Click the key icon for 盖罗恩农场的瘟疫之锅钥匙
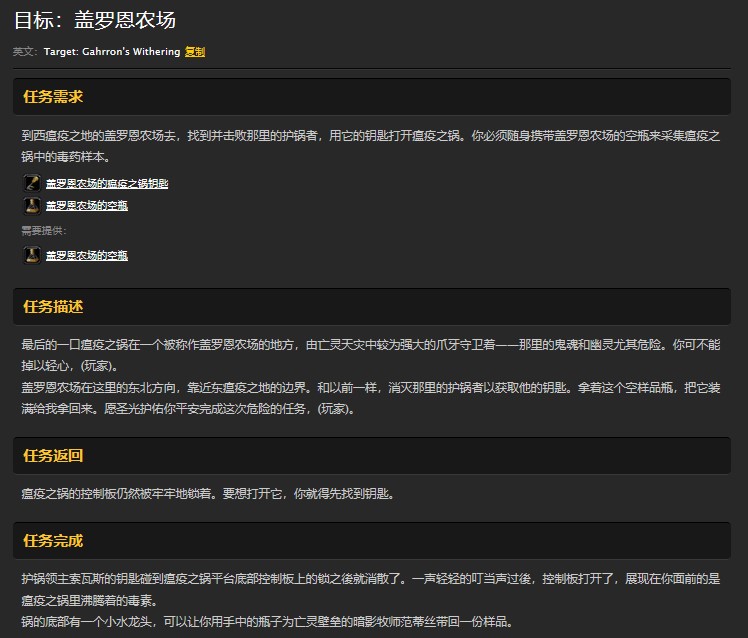748x638 pixels. click(x=32, y=183)
